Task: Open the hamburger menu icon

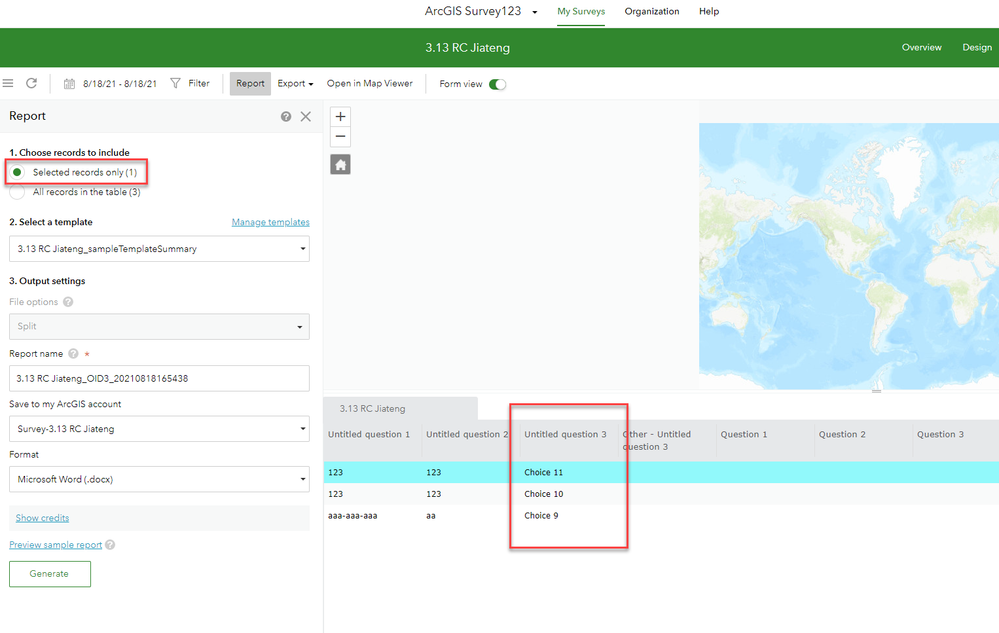Action: (8, 83)
